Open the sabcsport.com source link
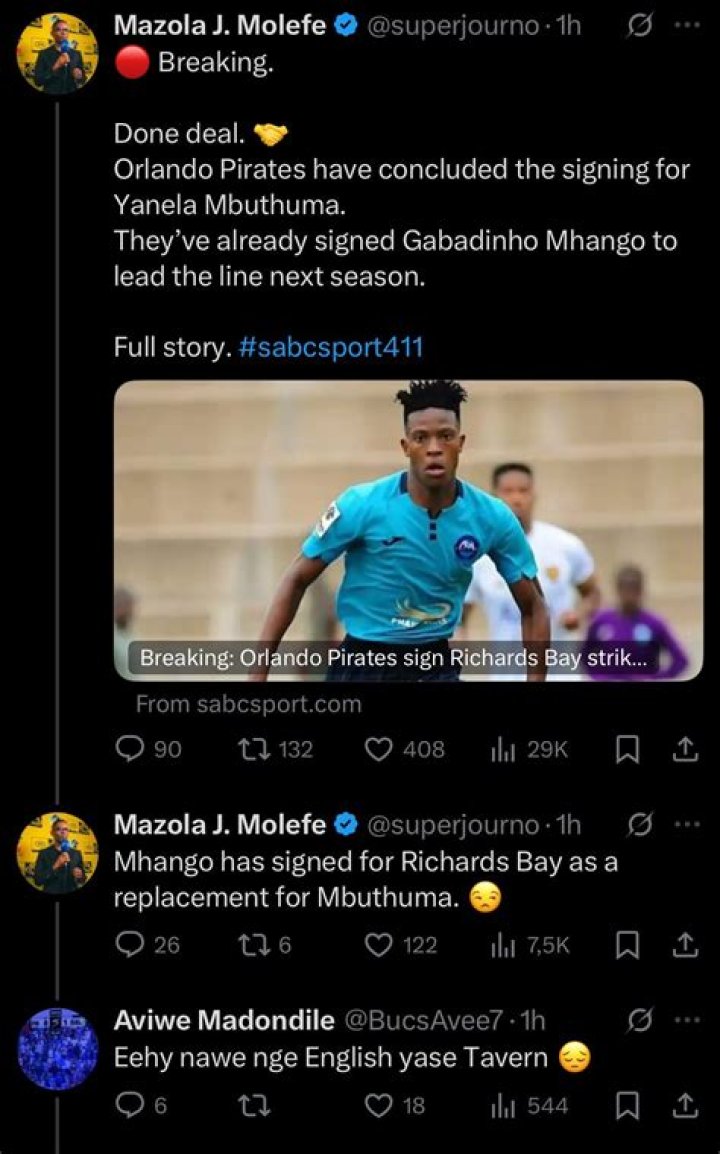The image size is (720, 1154). coord(248,704)
